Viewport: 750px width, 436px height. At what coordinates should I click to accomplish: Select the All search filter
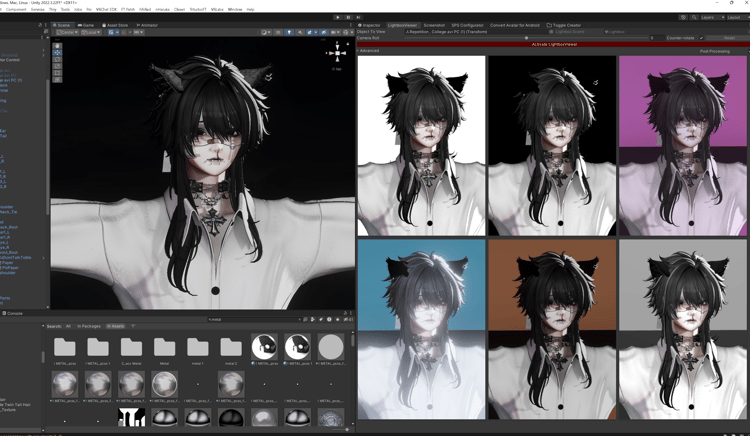click(x=68, y=326)
